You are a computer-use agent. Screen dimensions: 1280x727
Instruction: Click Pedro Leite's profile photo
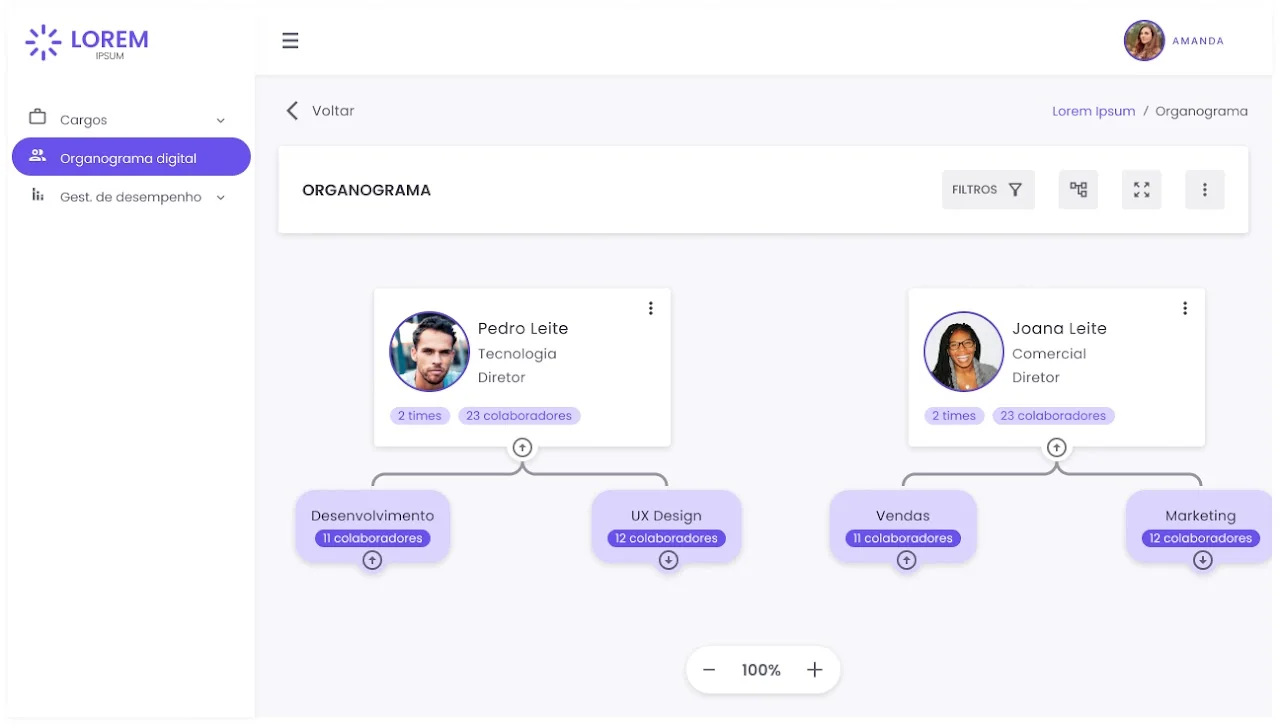tap(429, 351)
